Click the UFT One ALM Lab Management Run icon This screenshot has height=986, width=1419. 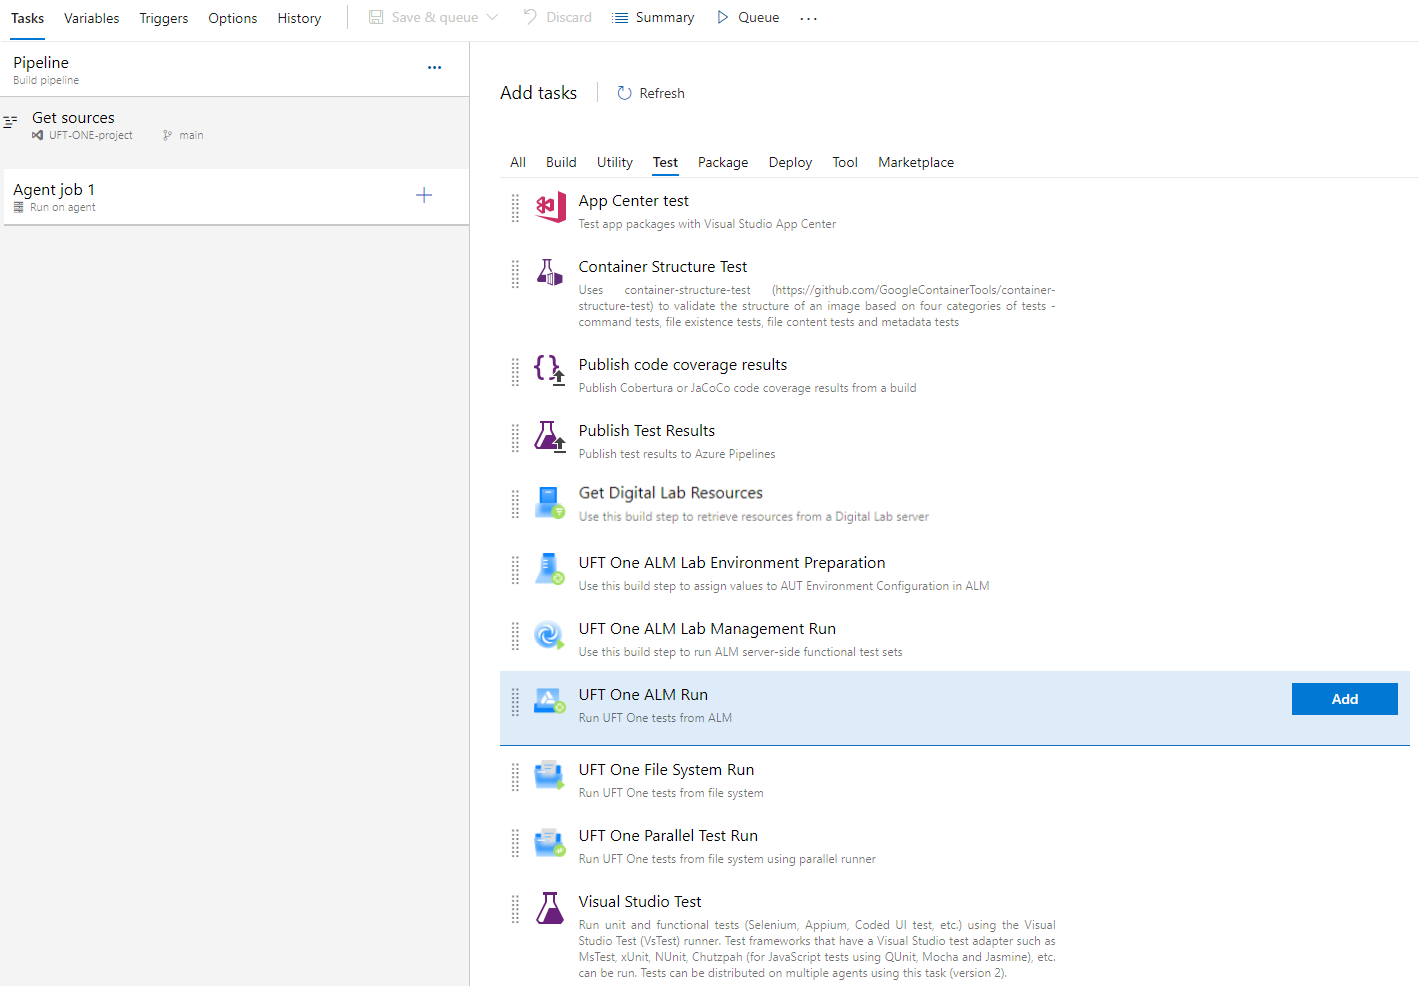pyautogui.click(x=549, y=635)
